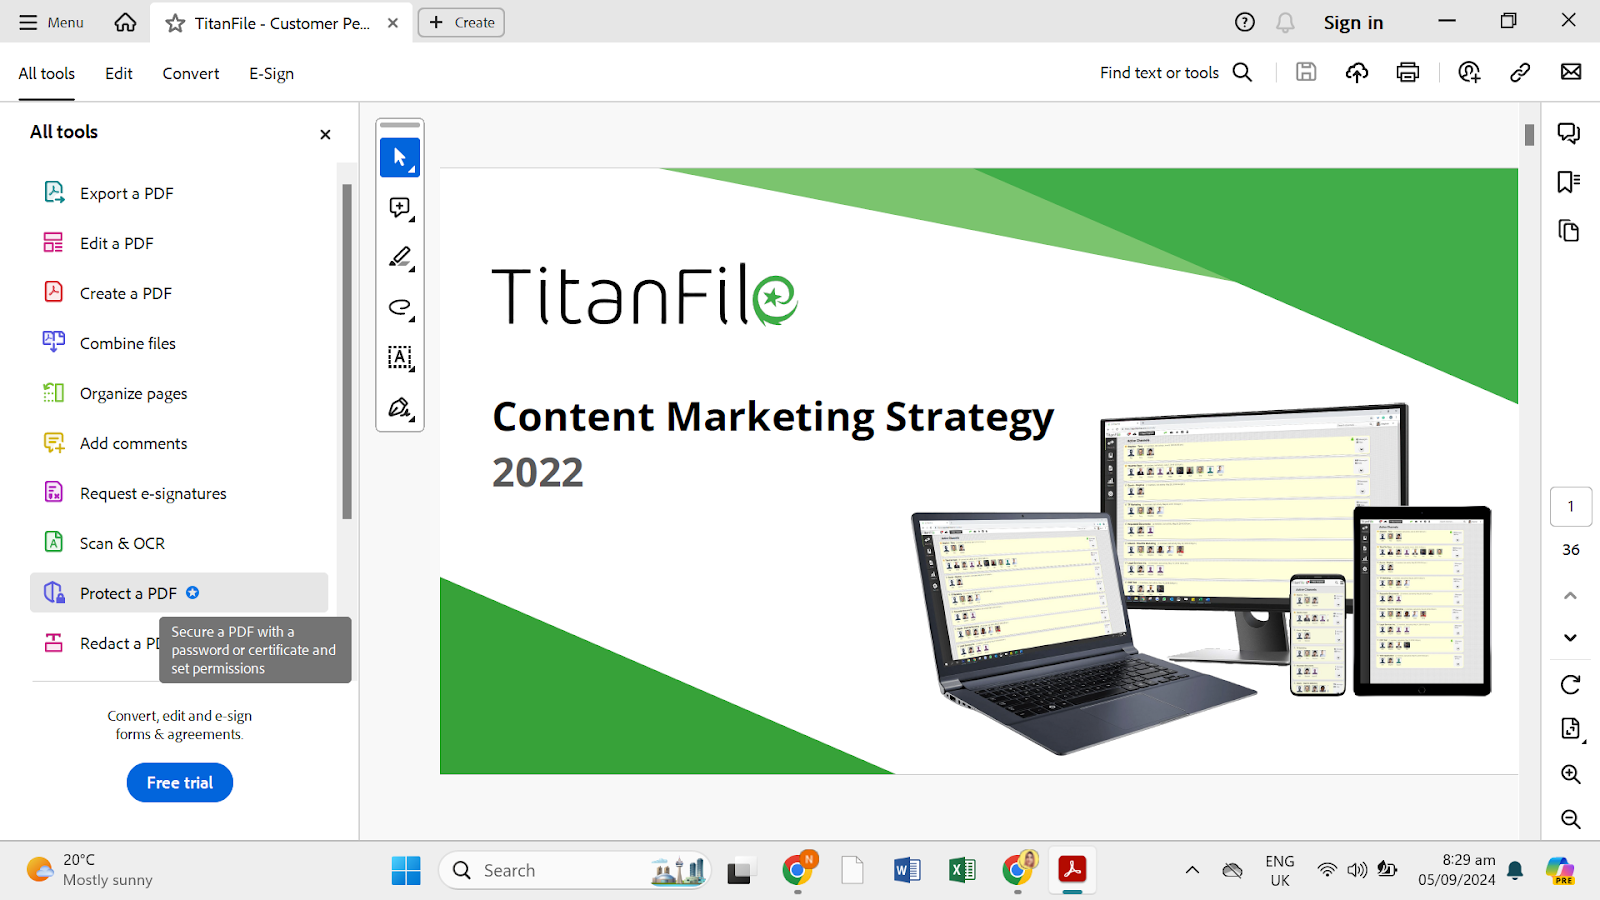Click the current page number box

[x=1571, y=506]
